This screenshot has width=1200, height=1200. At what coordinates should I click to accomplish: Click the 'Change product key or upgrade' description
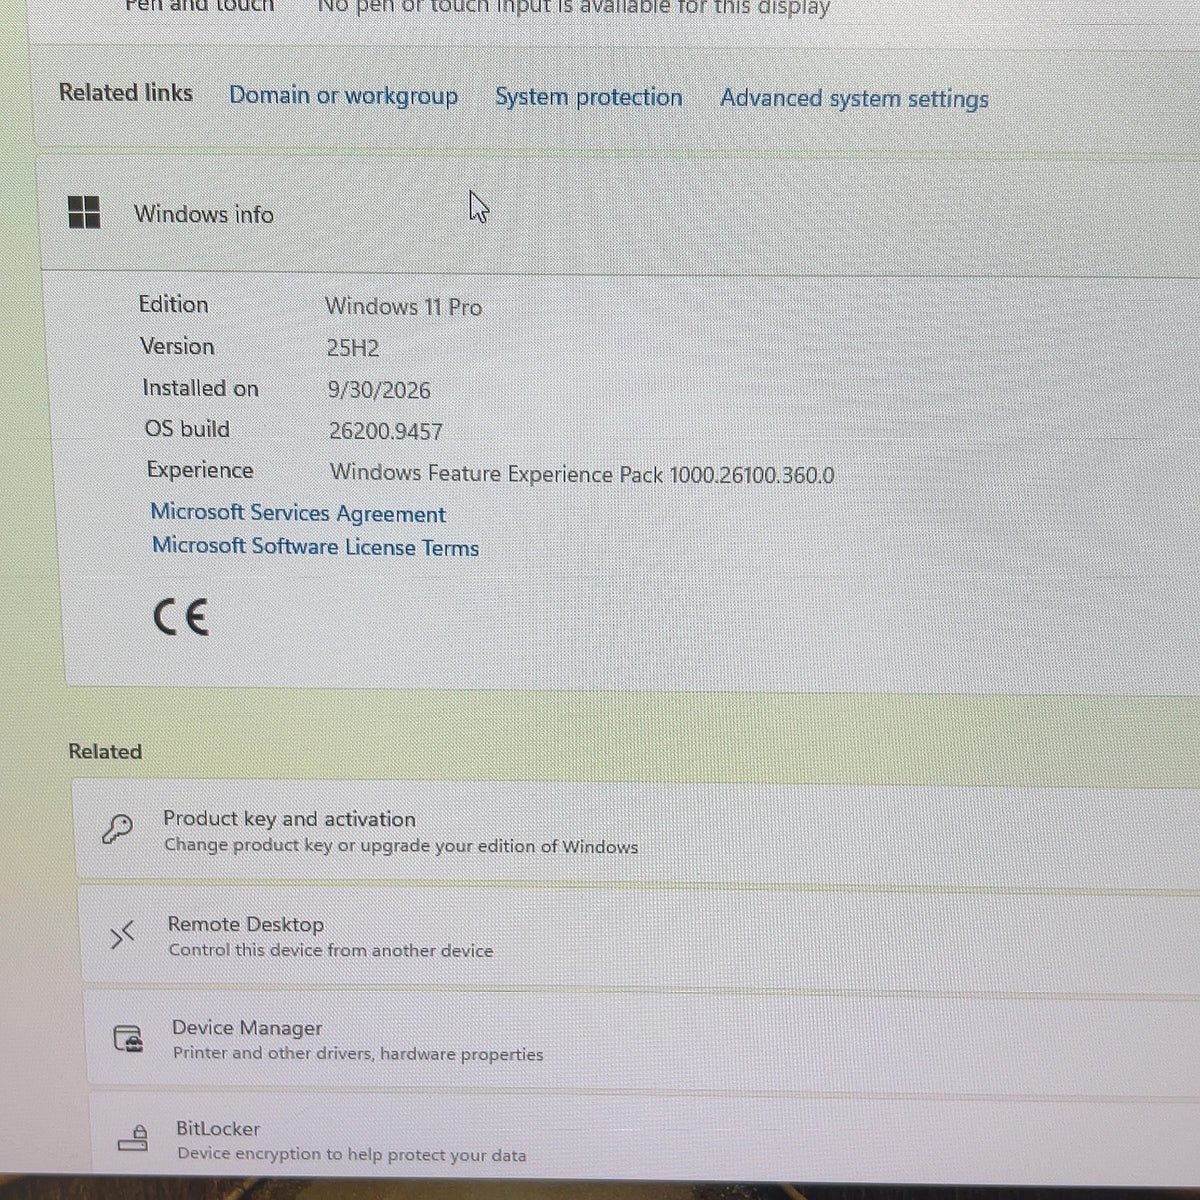401,846
